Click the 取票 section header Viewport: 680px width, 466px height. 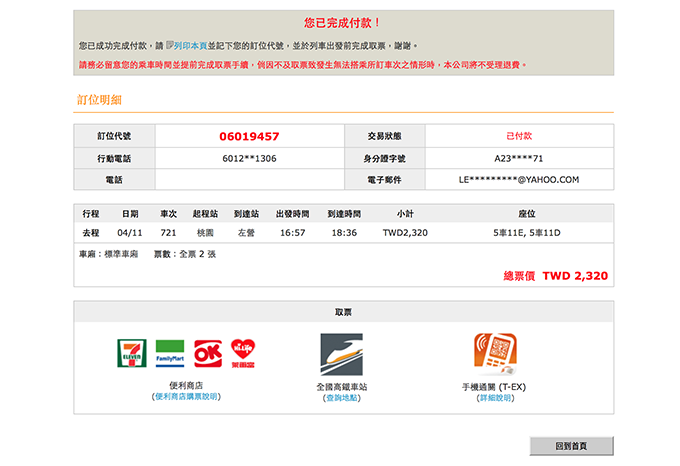(343, 312)
